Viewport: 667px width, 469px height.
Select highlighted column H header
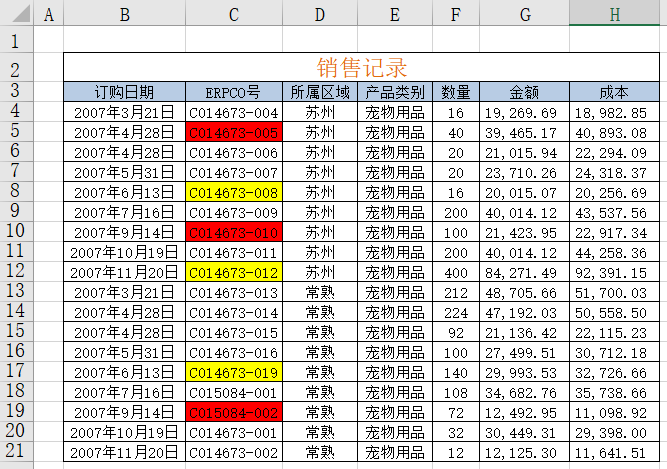614,15
